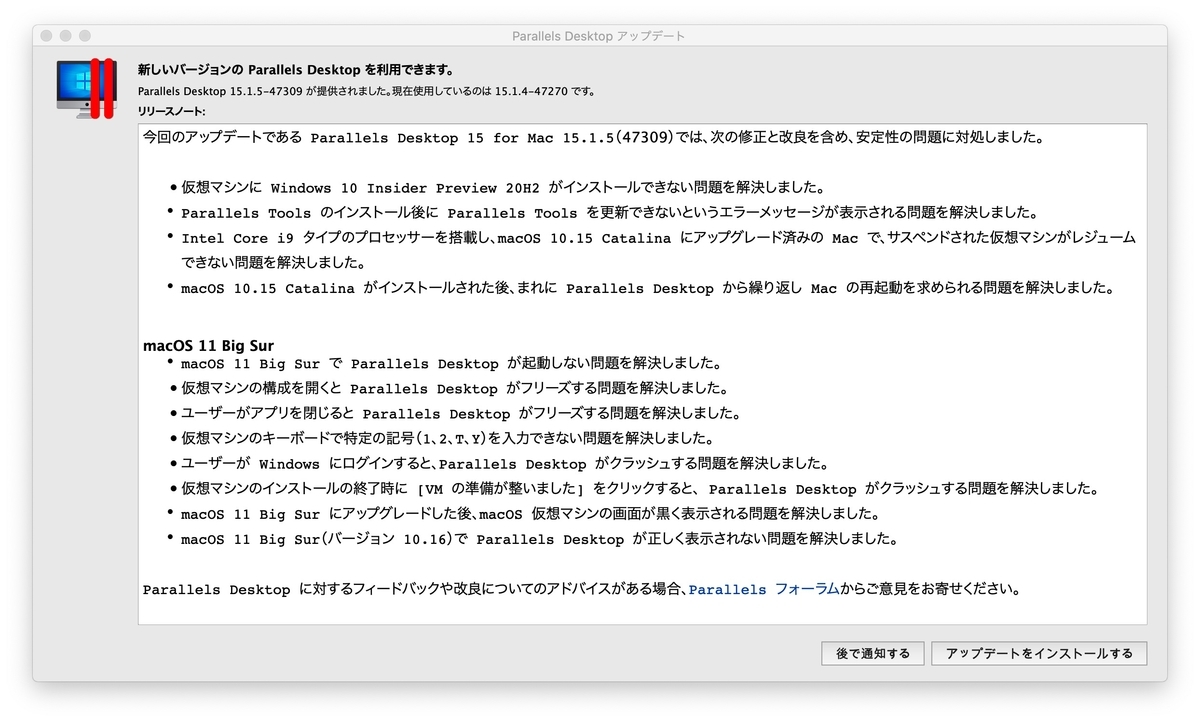Click the Big Sur (バージョン 10.16) display bullet

click(x=540, y=539)
